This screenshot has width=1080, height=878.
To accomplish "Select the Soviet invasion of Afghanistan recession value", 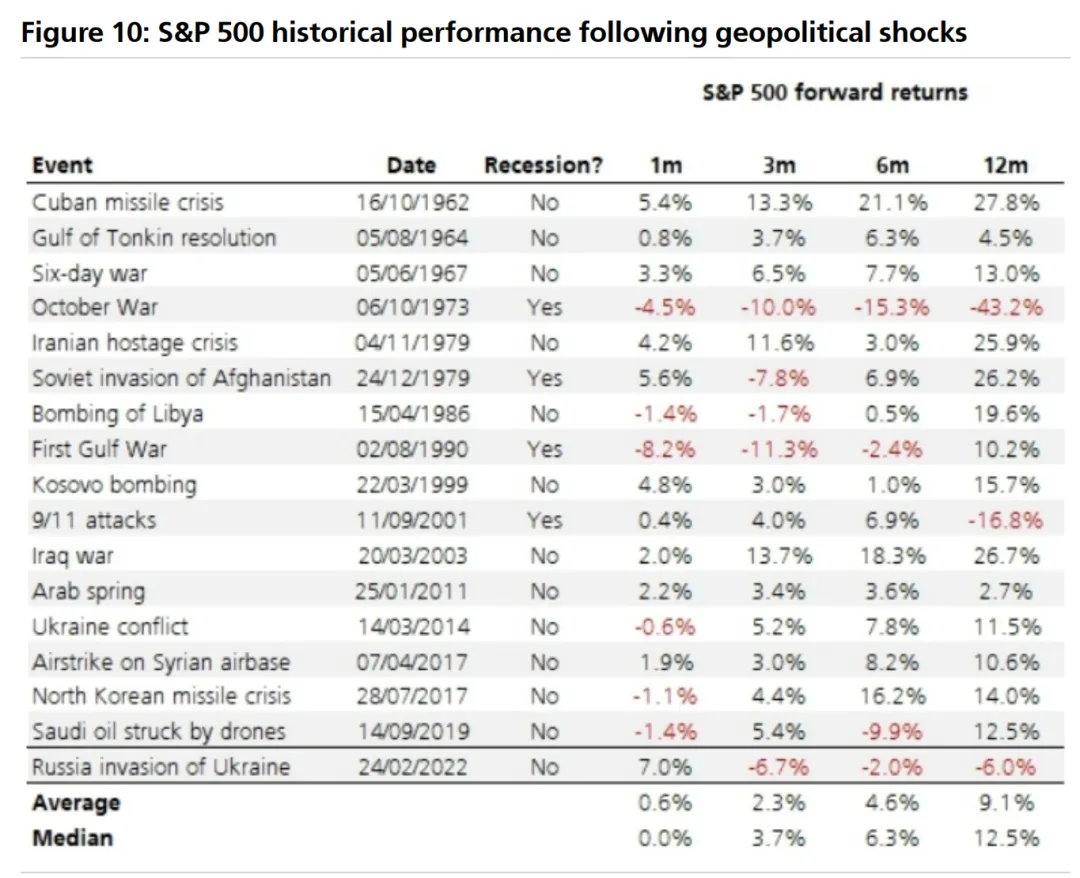I will [x=544, y=378].
